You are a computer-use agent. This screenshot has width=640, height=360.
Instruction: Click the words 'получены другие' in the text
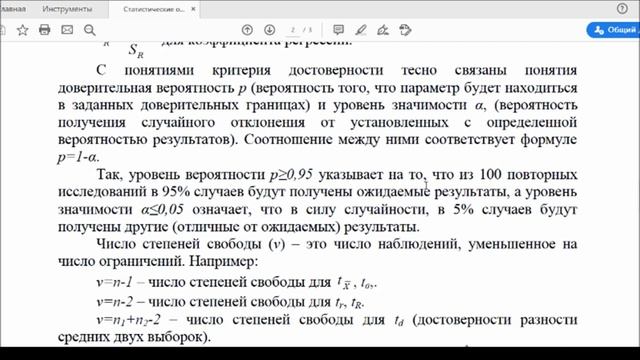click(113, 227)
